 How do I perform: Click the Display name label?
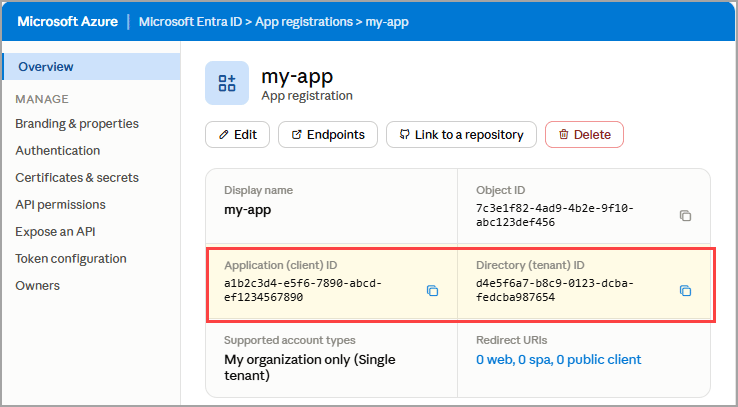click(258, 190)
